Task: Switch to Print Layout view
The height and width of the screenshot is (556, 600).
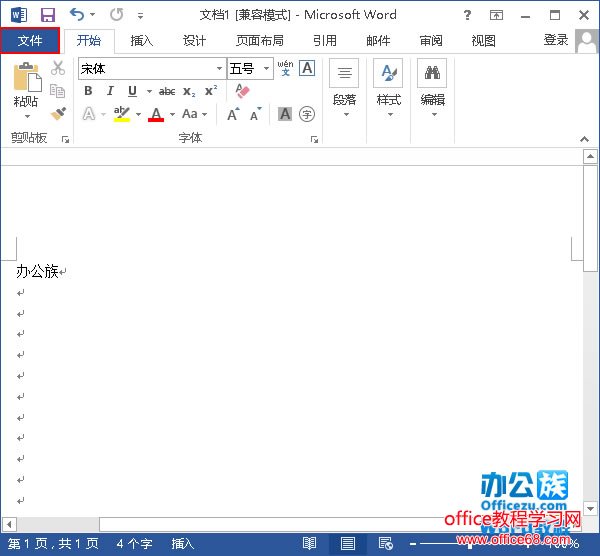Action: (347, 543)
